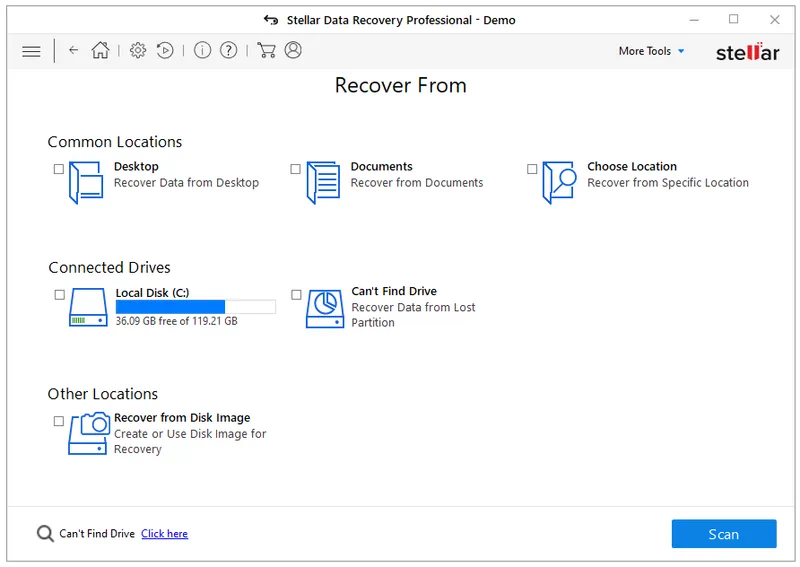Click the shopping cart buy icon

pyautogui.click(x=266, y=50)
